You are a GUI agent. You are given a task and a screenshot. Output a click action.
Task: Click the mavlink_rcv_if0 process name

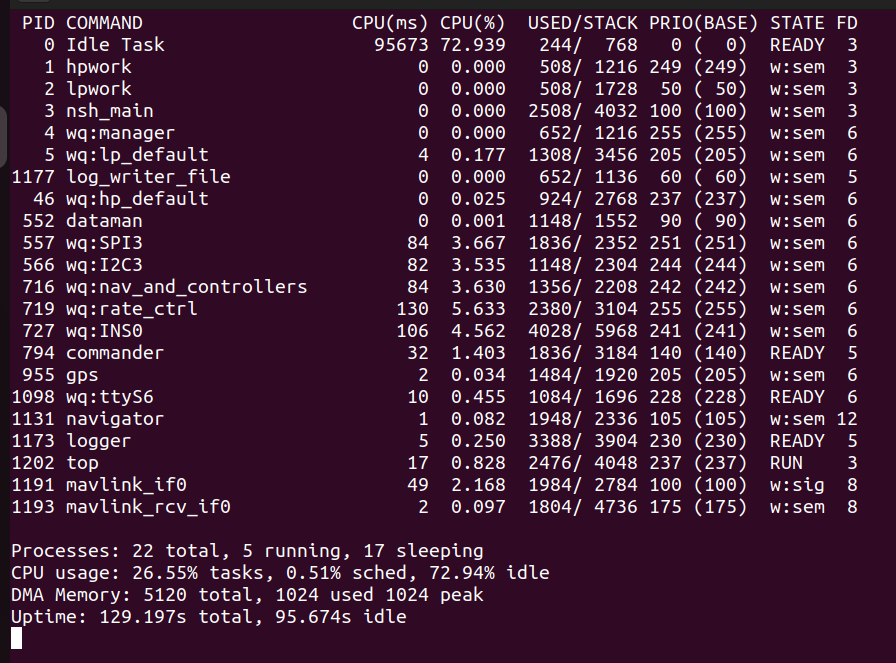pos(148,506)
